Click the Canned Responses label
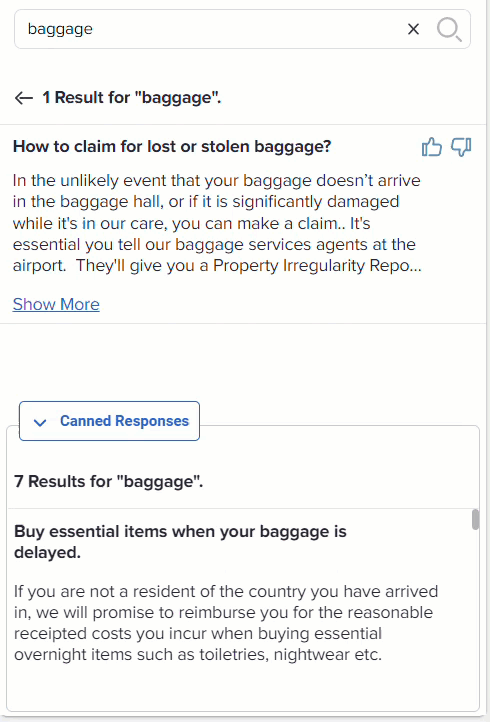The width and height of the screenshot is (490, 722). pyautogui.click(x=124, y=421)
